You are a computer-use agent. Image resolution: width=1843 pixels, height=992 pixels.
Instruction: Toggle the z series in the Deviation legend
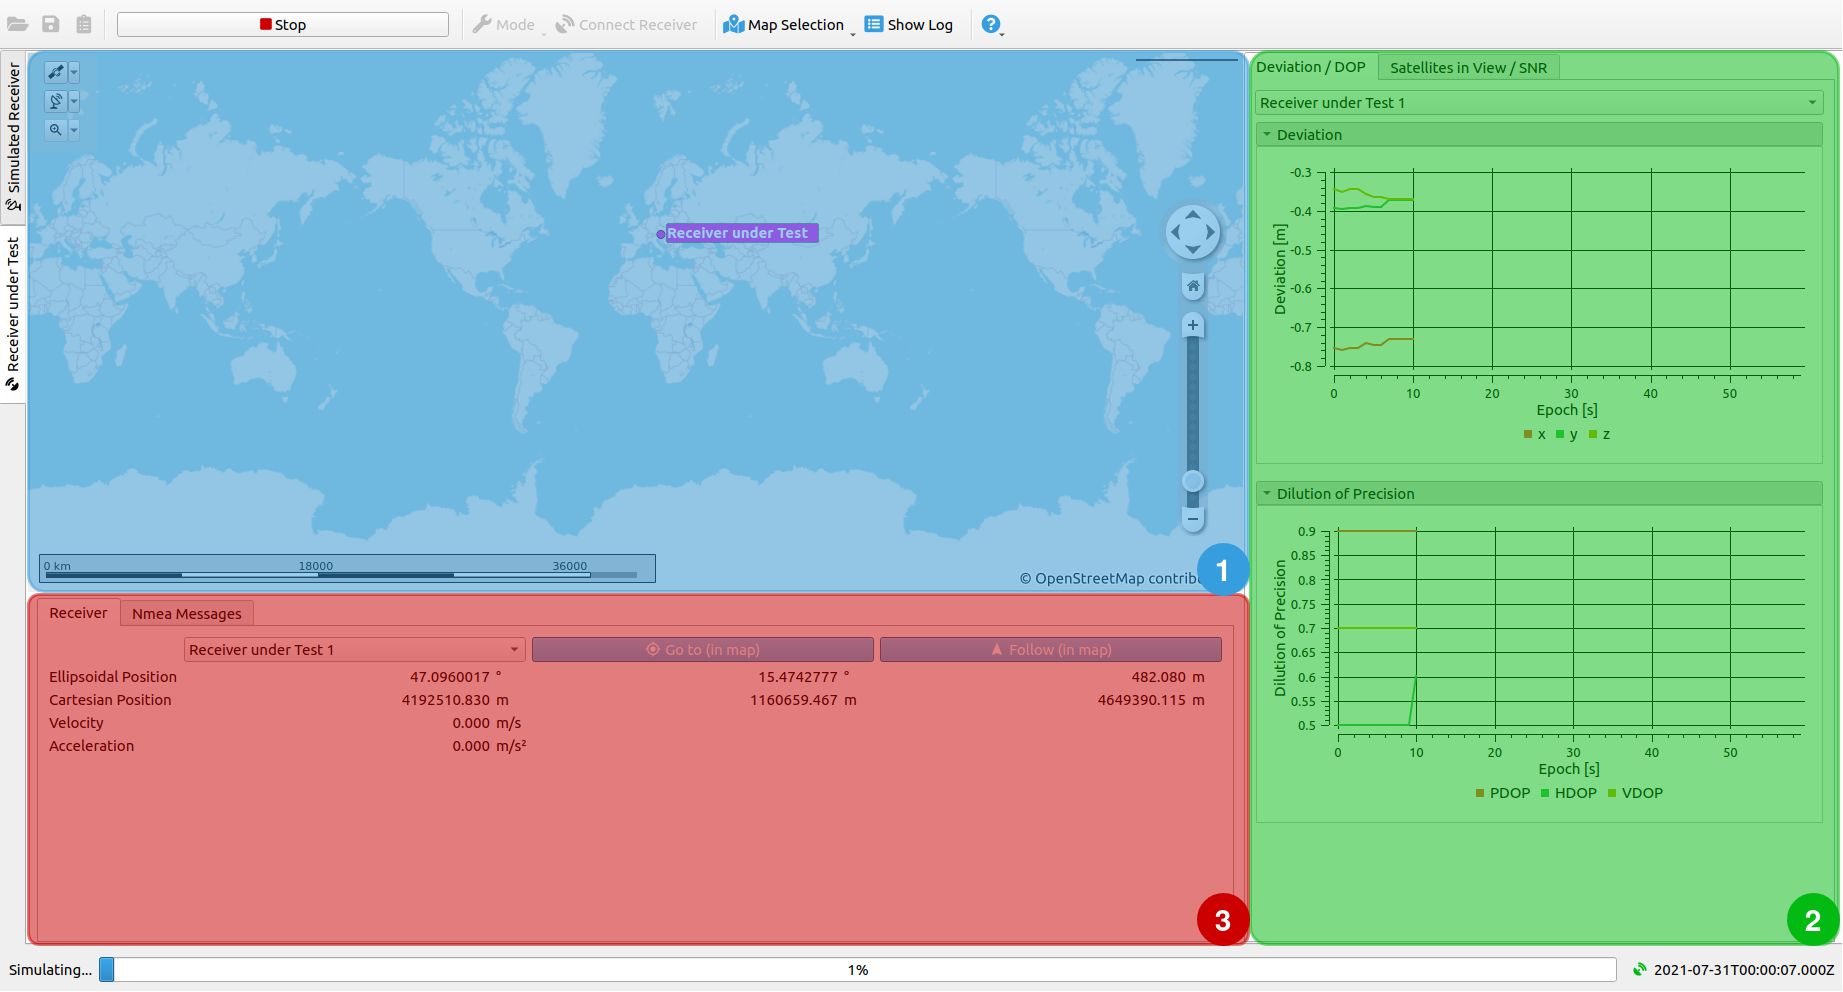point(1600,434)
